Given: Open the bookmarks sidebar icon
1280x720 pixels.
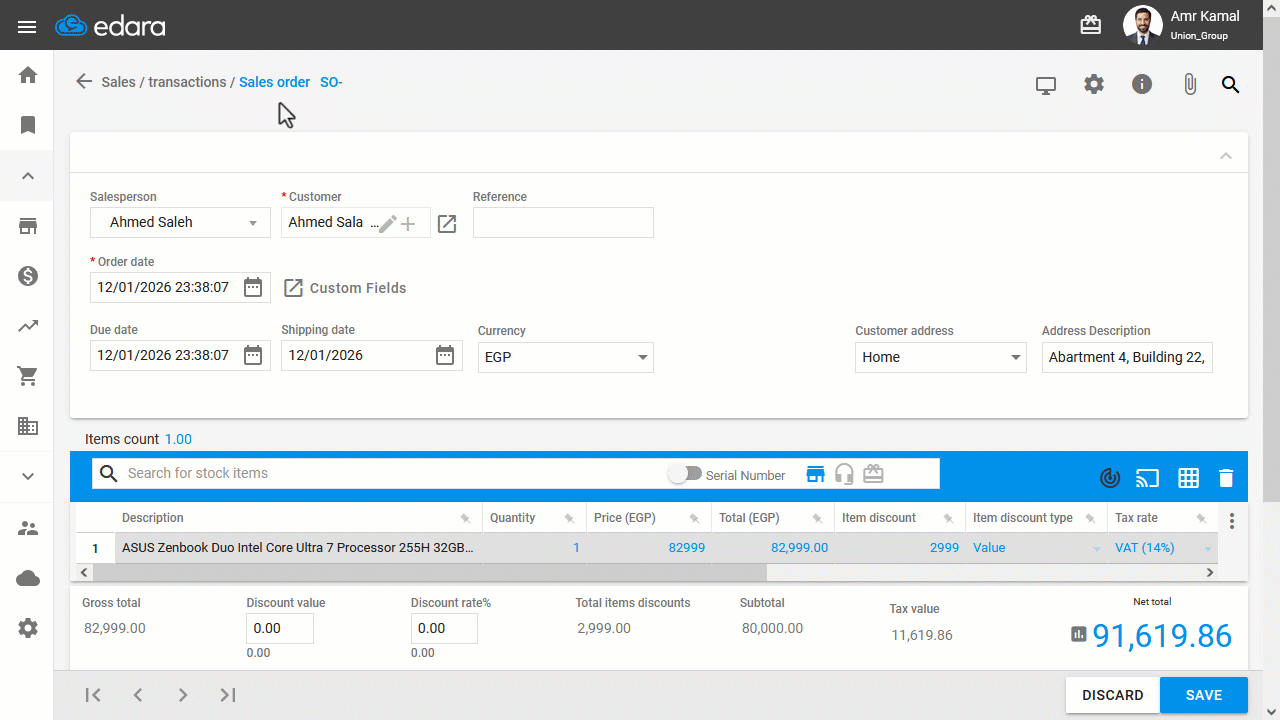Looking at the screenshot, I should click(28, 125).
